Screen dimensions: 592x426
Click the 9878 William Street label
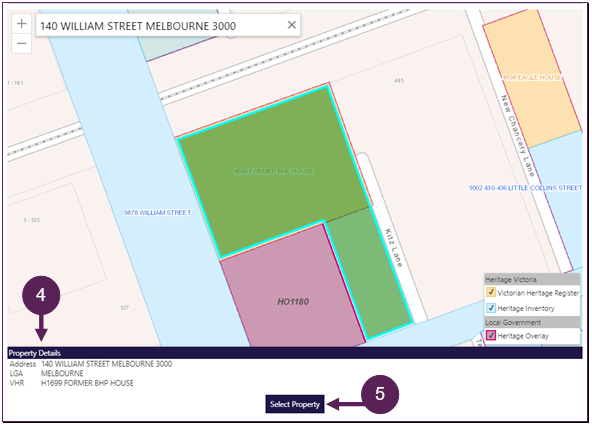[157, 213]
